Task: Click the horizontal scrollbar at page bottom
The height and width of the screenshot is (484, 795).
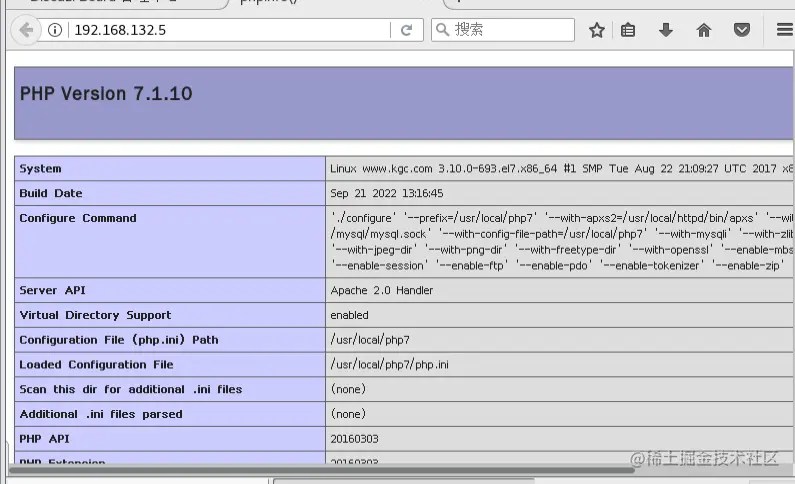Action: click(x=321, y=469)
